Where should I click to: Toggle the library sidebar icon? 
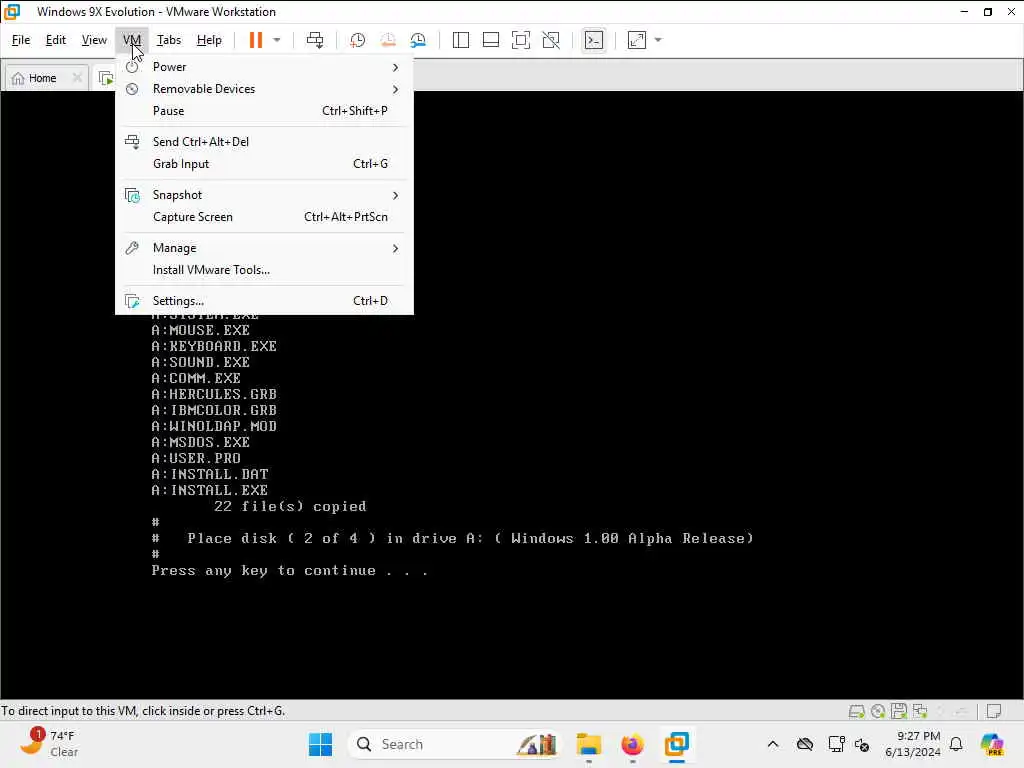pyautogui.click(x=460, y=40)
